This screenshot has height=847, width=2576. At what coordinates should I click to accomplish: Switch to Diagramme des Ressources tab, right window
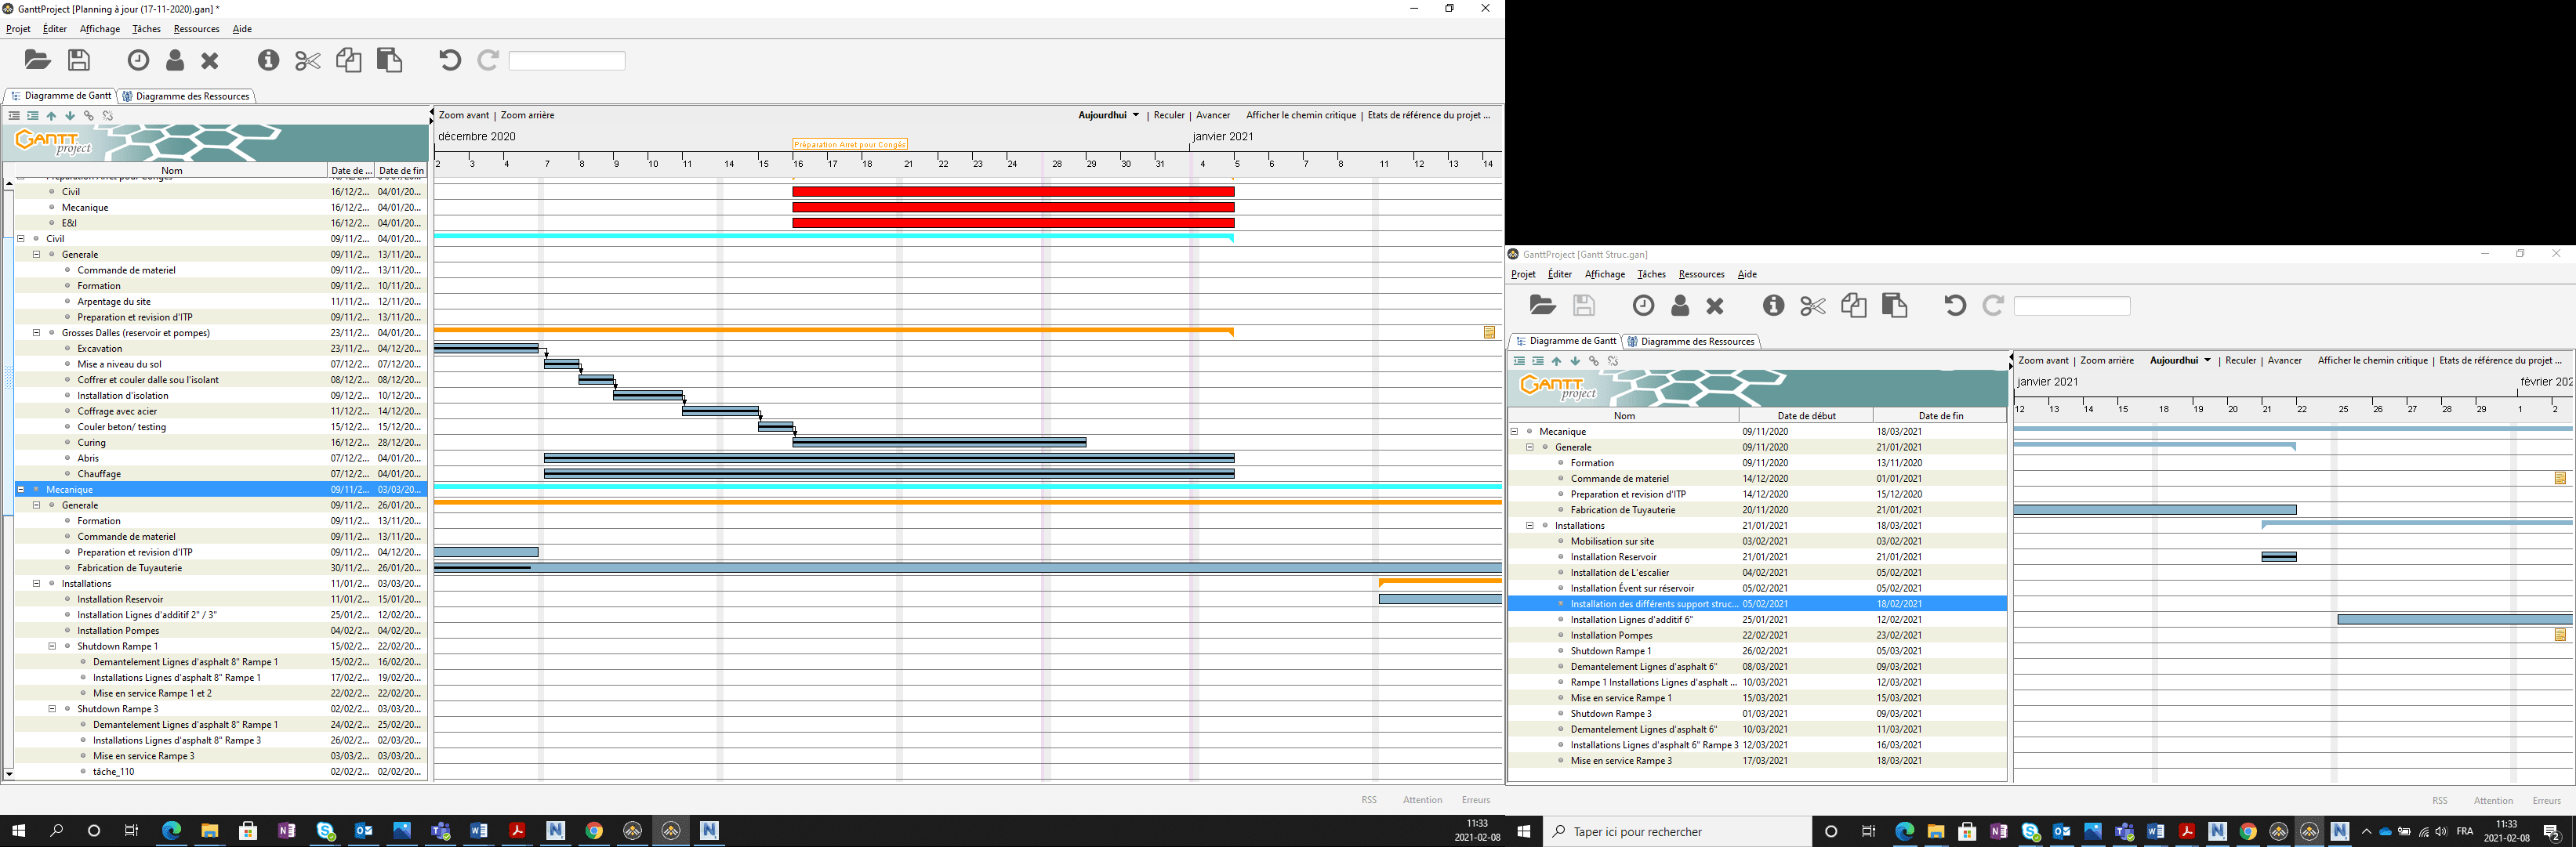pyautogui.click(x=1691, y=341)
